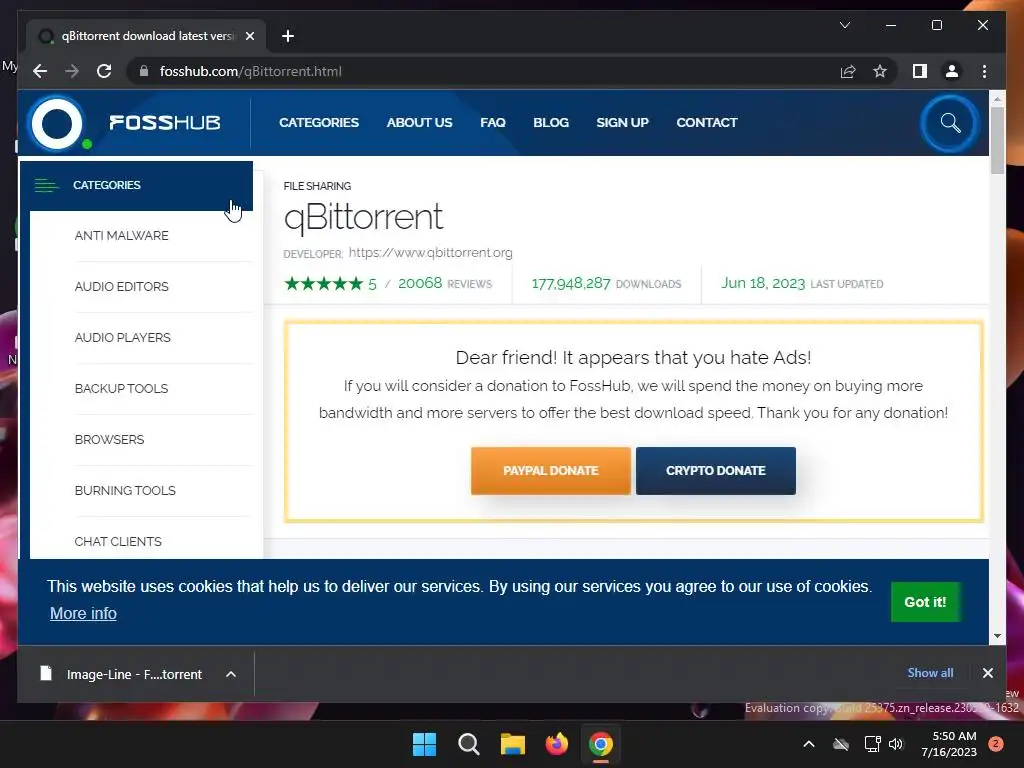Open the Chrome profile menu
The image size is (1024, 768).
click(952, 71)
